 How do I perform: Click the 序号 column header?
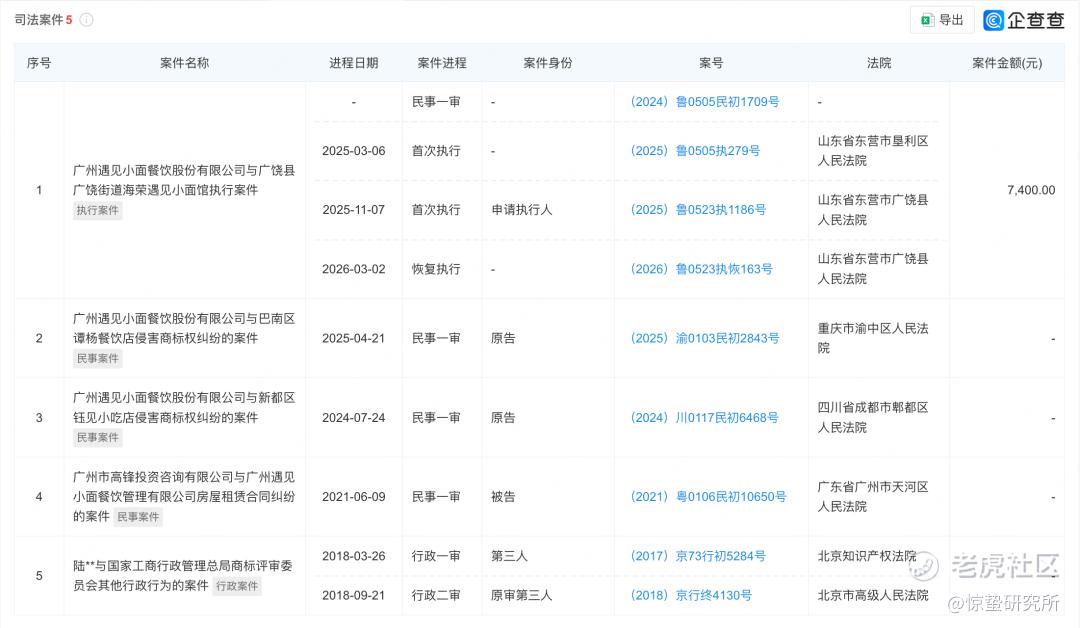pos(39,63)
